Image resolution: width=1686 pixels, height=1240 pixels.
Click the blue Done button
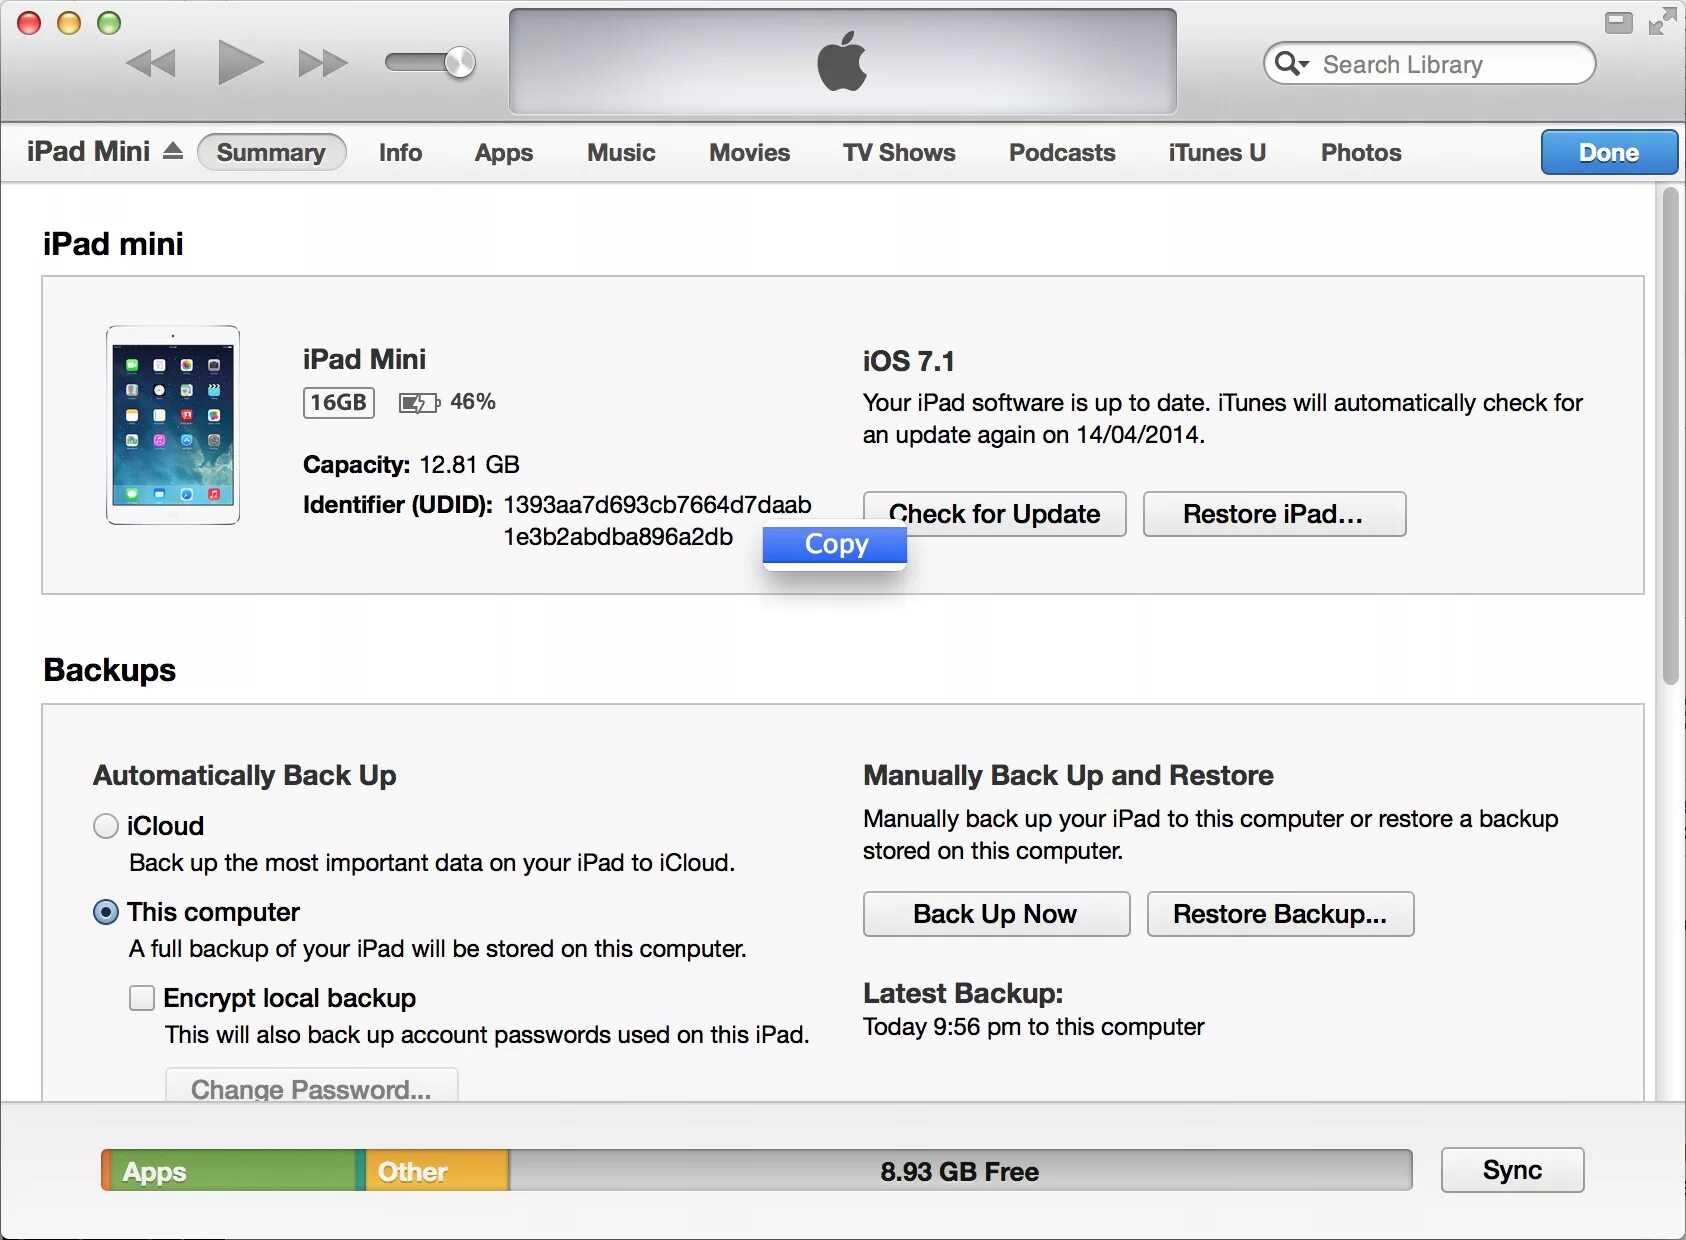(1609, 152)
